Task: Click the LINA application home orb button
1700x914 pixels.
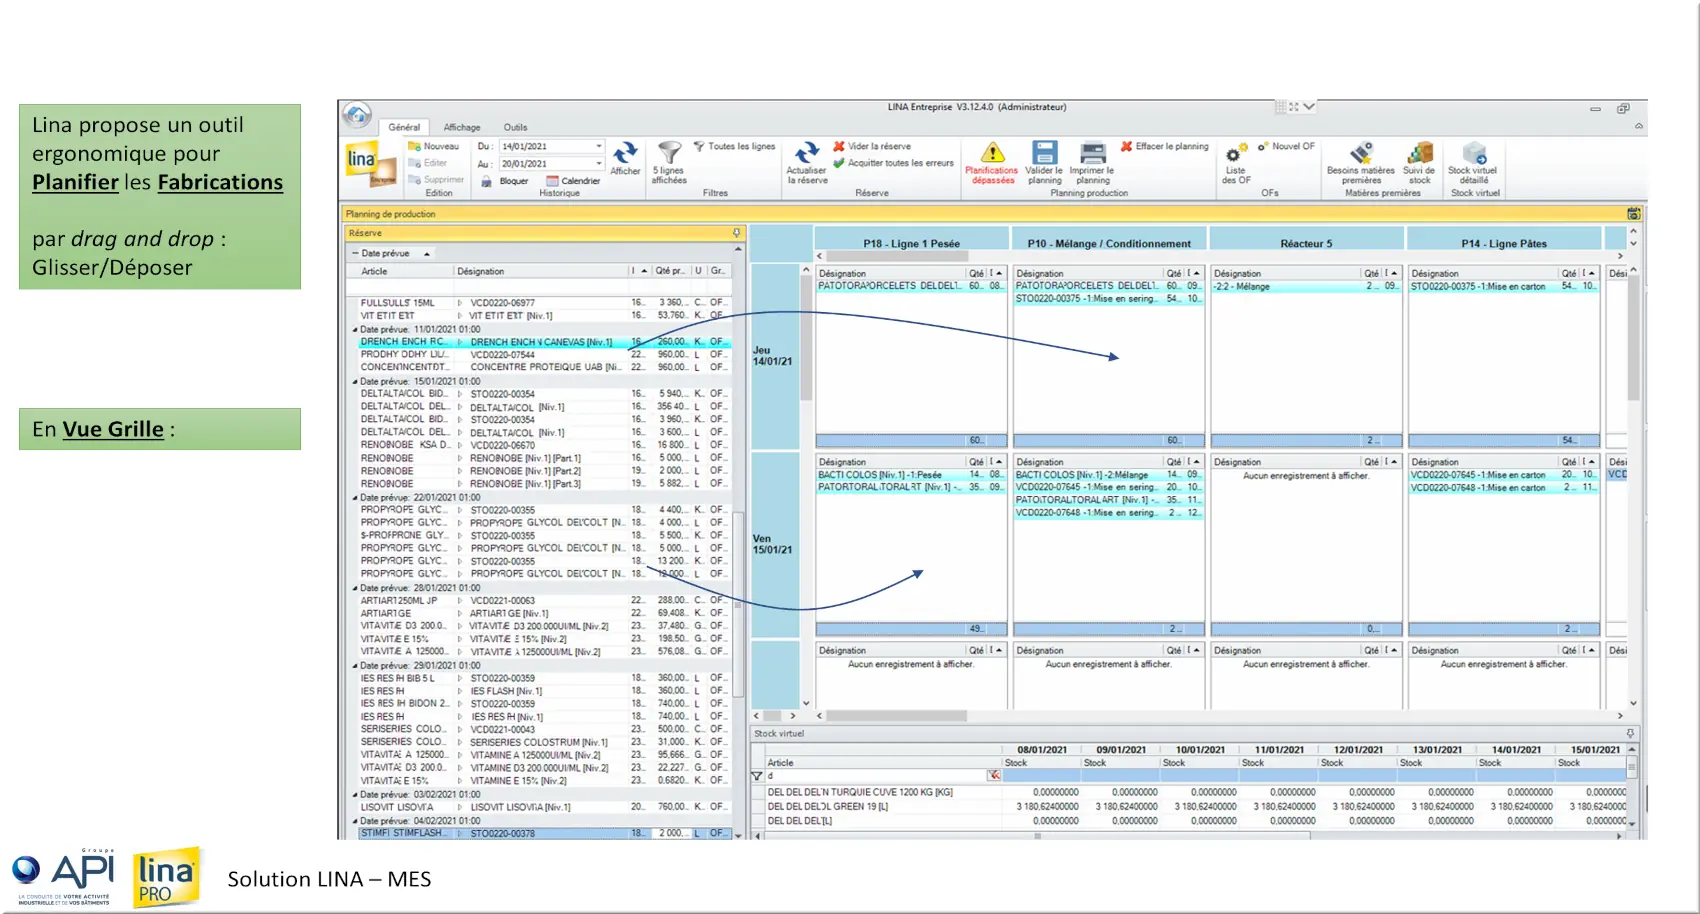Action: tap(357, 115)
